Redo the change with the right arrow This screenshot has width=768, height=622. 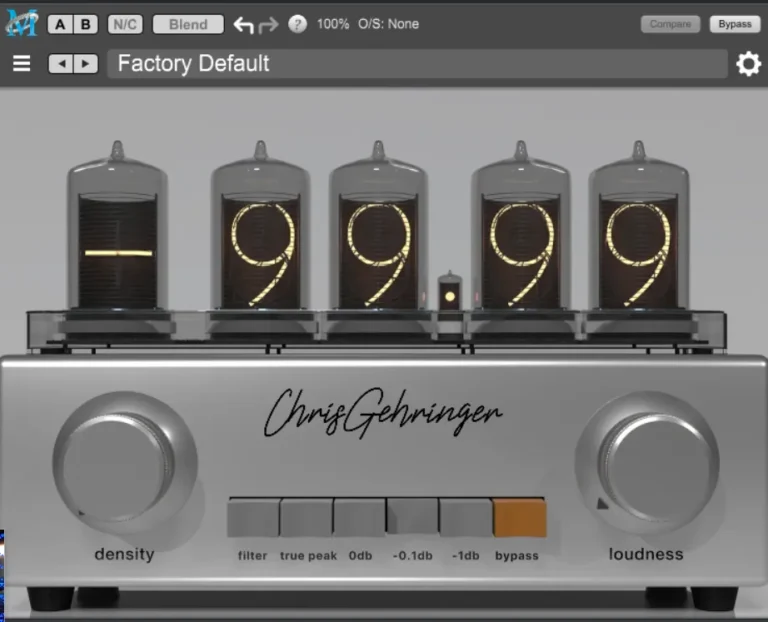268,24
